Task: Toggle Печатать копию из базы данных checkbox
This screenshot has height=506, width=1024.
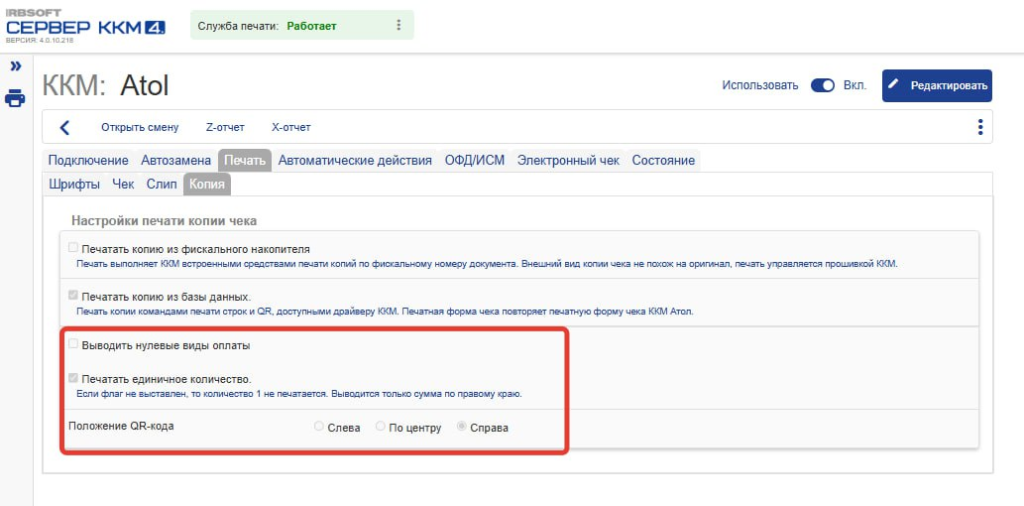Action: (73, 295)
